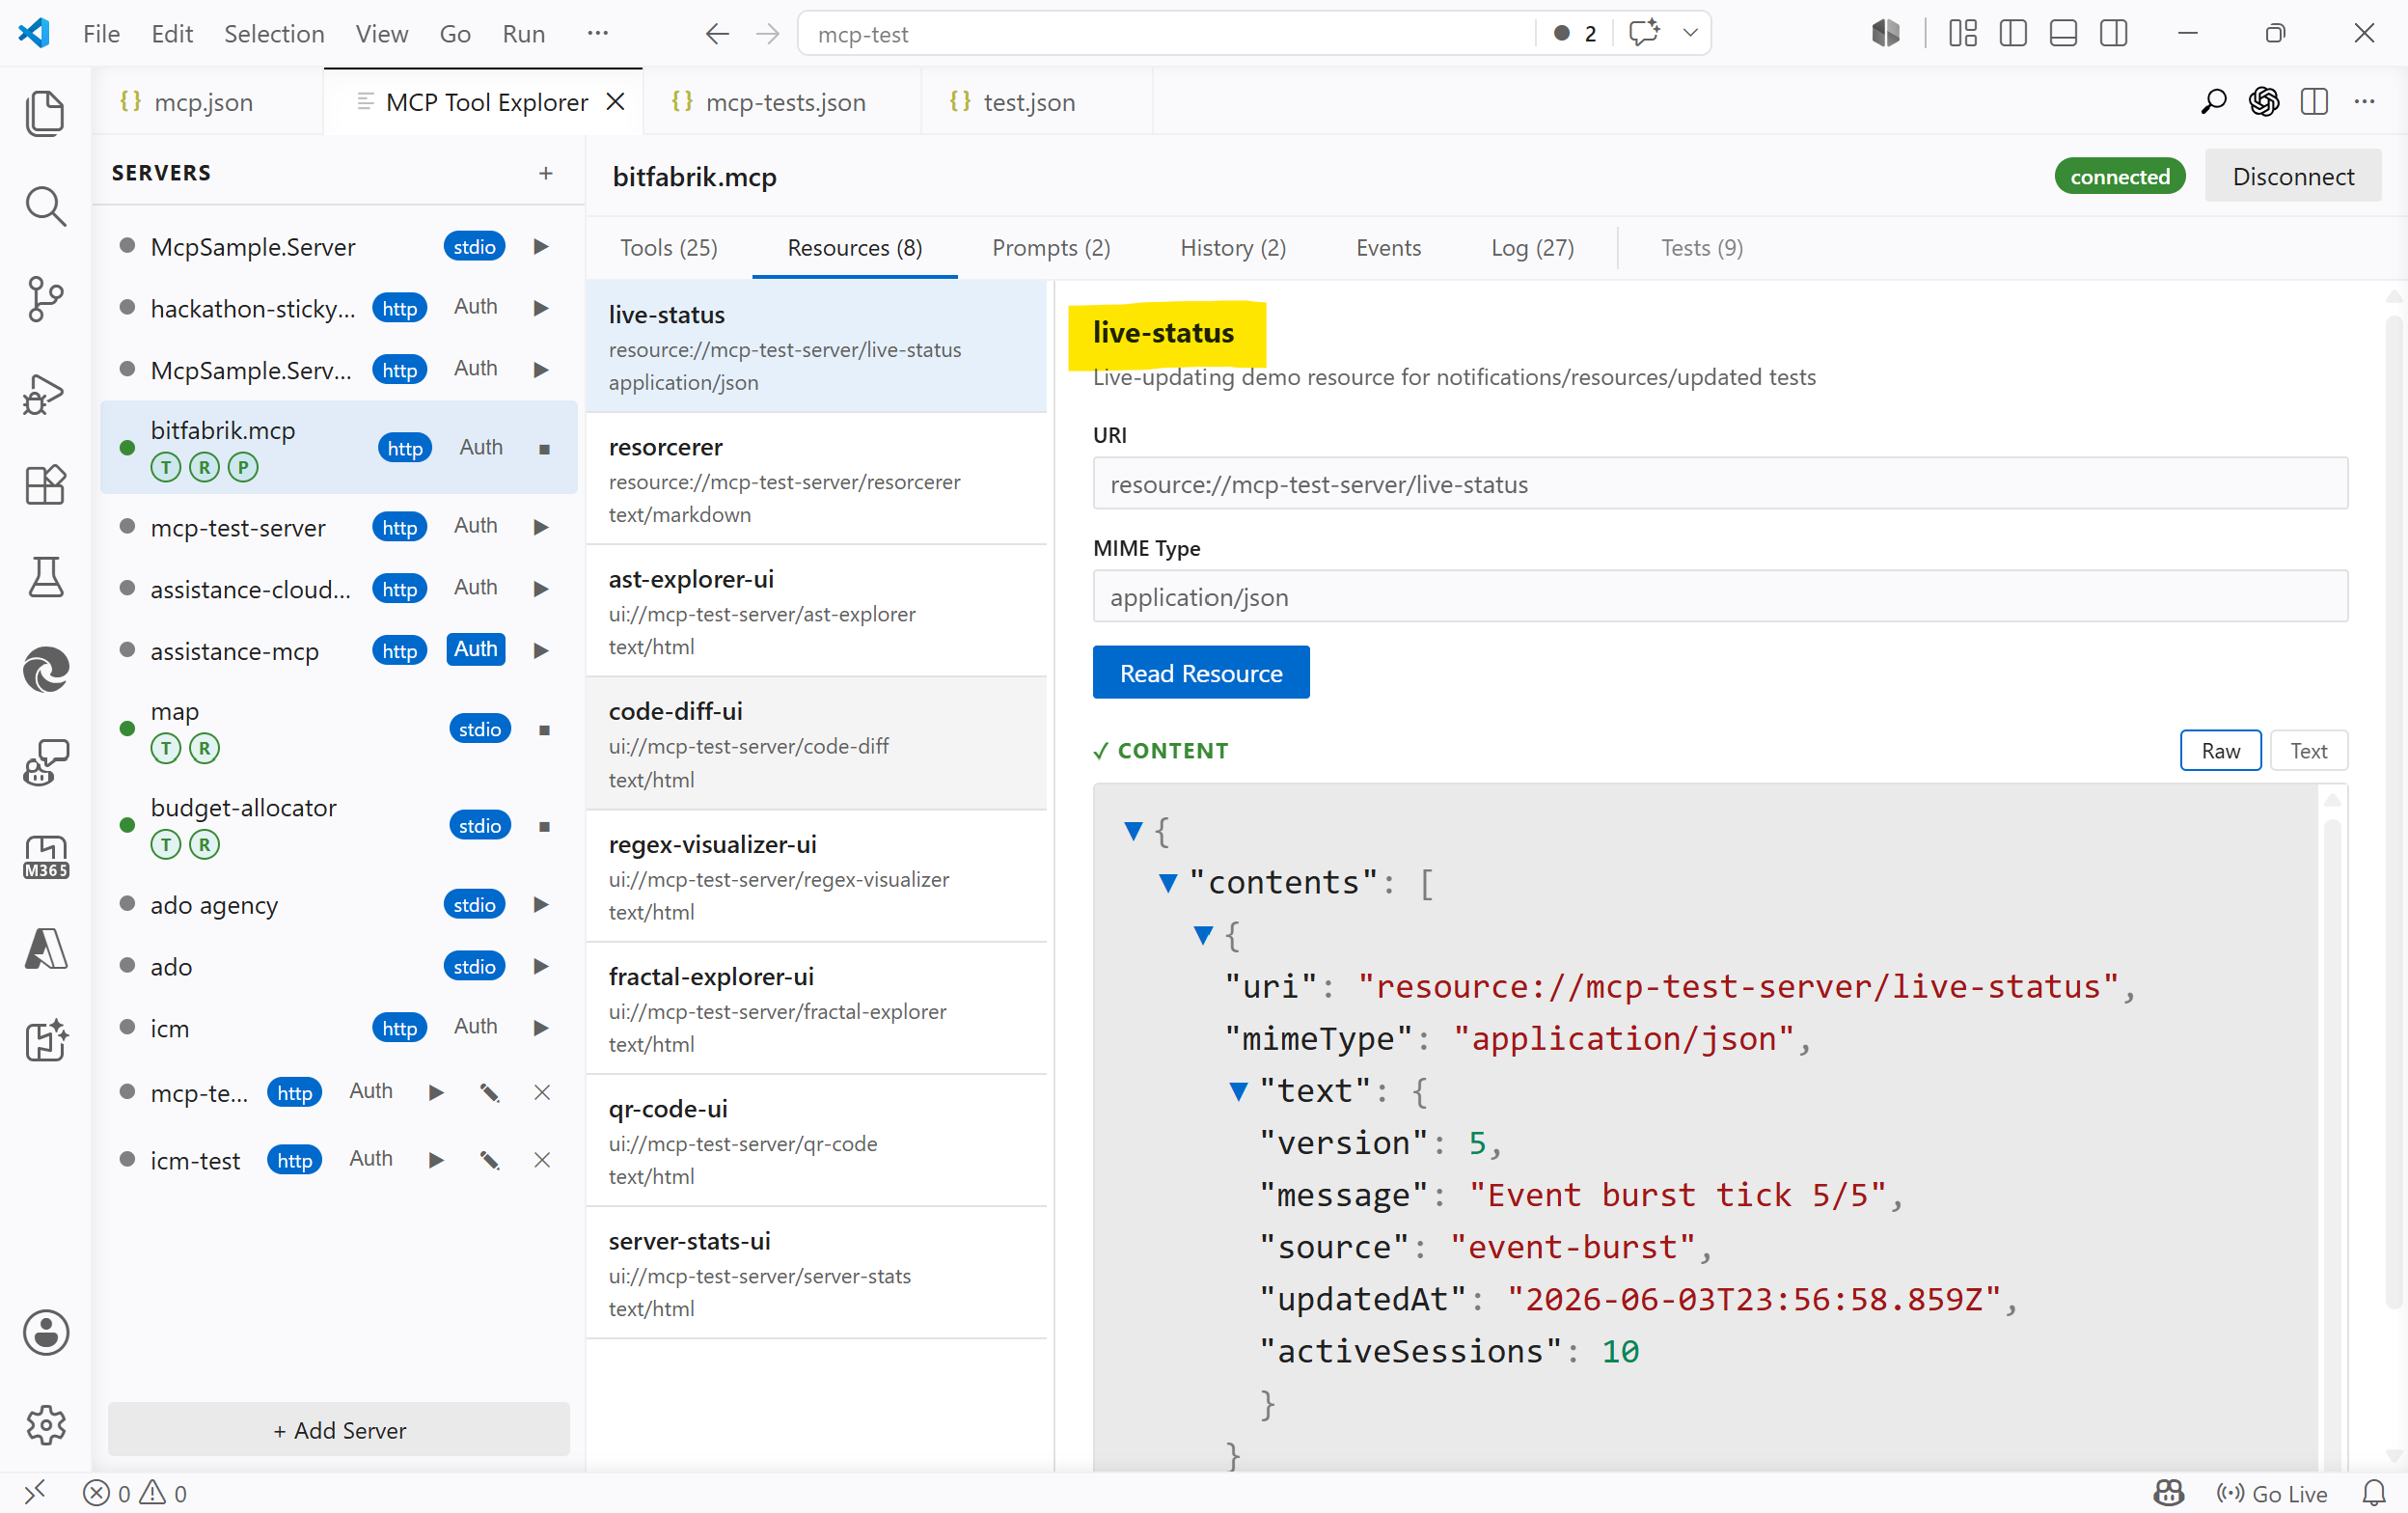Image resolution: width=2408 pixels, height=1513 pixels.
Task: Toggle the secondary side bar
Action: (x=2113, y=34)
